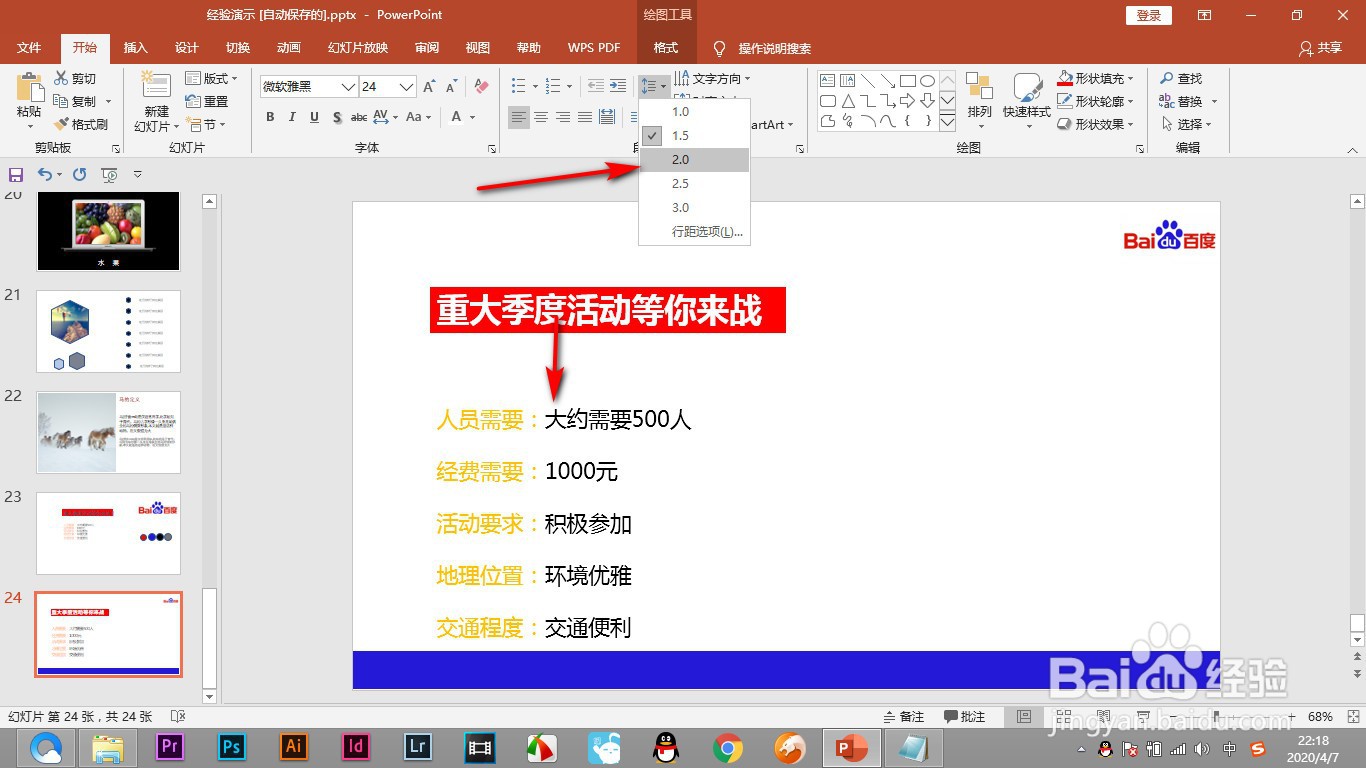Click the Increase indent button

click(x=619, y=87)
